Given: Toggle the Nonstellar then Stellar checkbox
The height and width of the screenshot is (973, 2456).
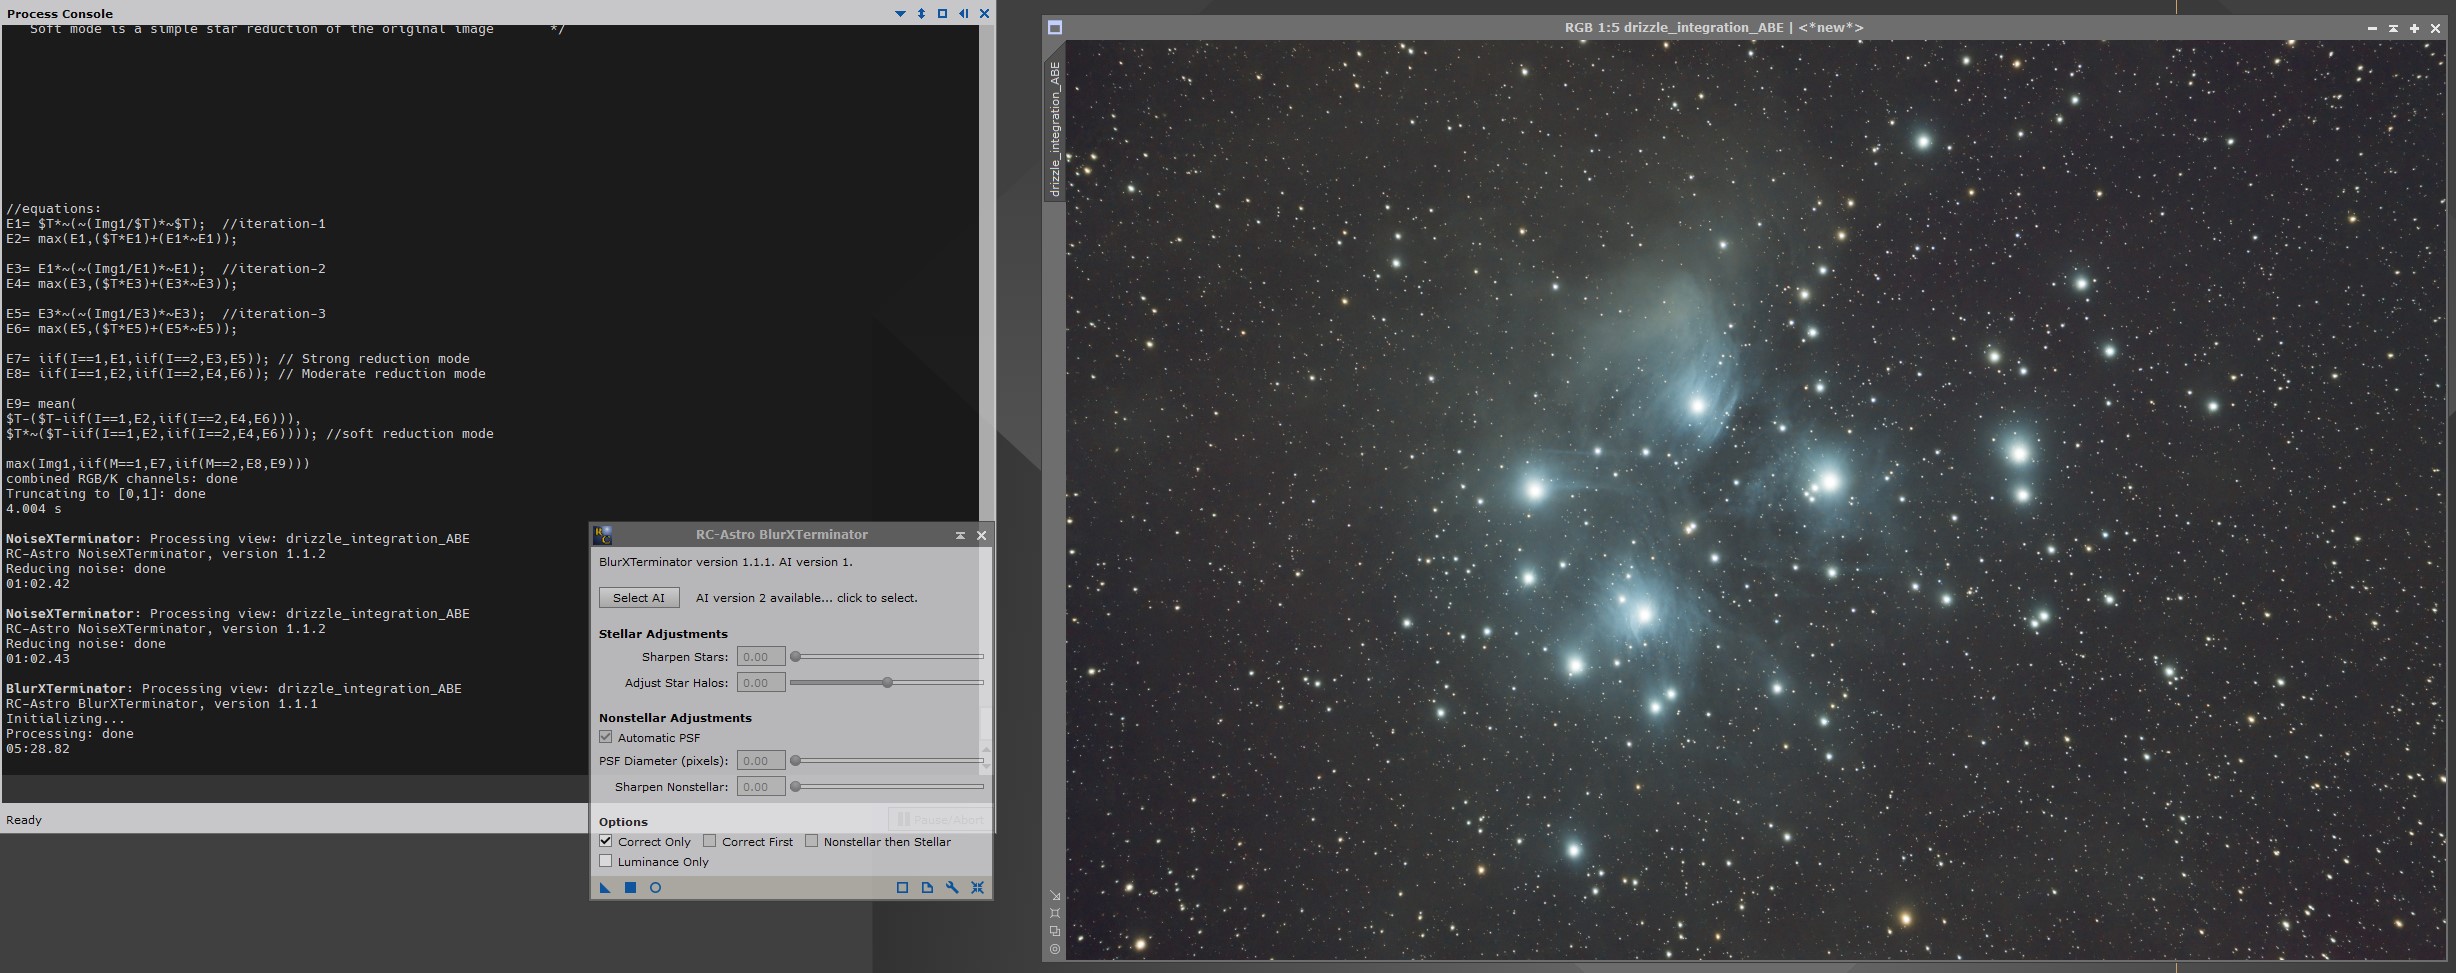Looking at the screenshot, I should 812,841.
